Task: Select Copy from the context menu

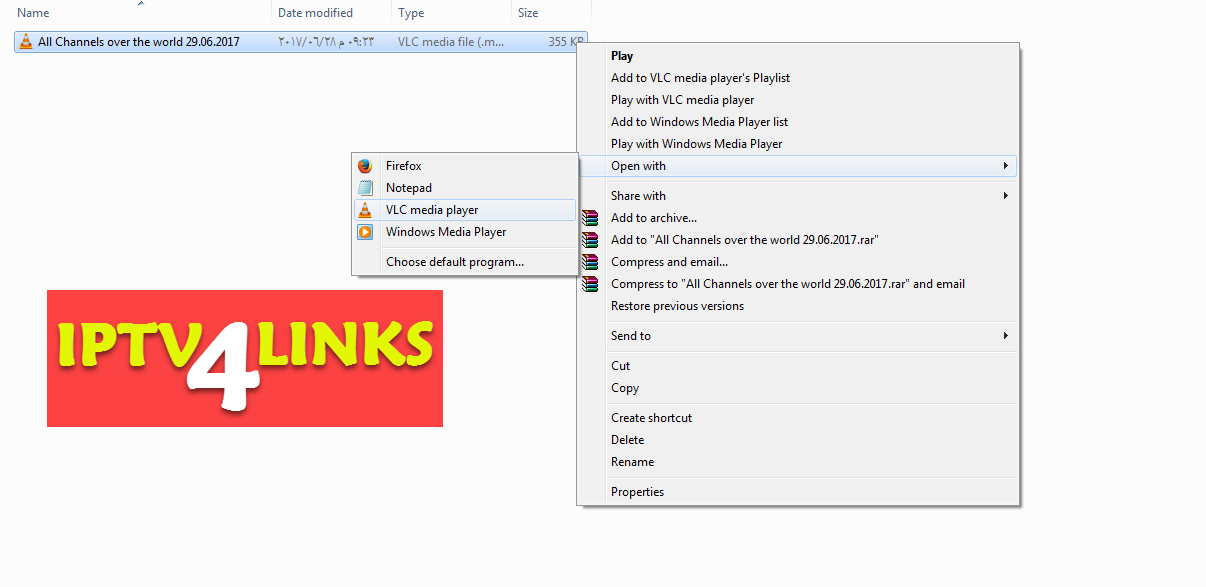Action: pyautogui.click(x=624, y=387)
